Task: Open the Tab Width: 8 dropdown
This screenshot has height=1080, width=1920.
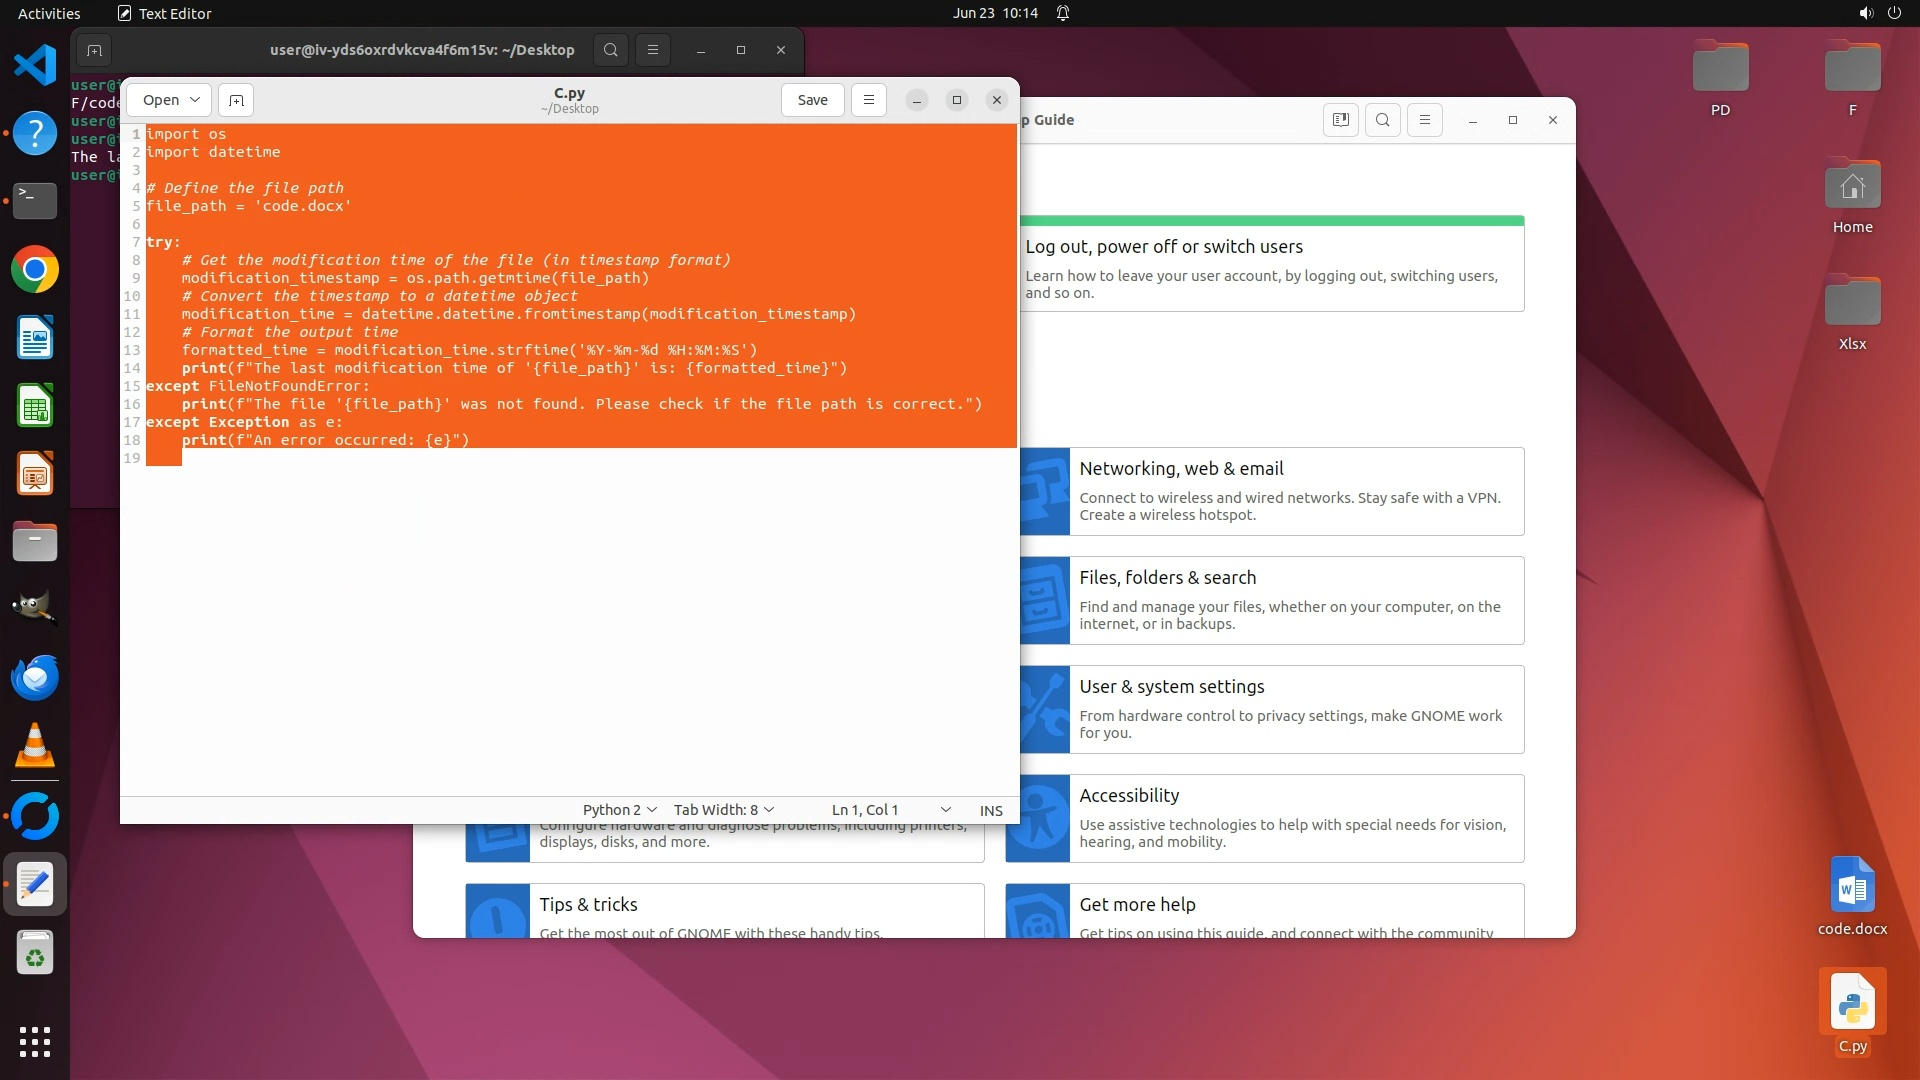Action: 723,810
